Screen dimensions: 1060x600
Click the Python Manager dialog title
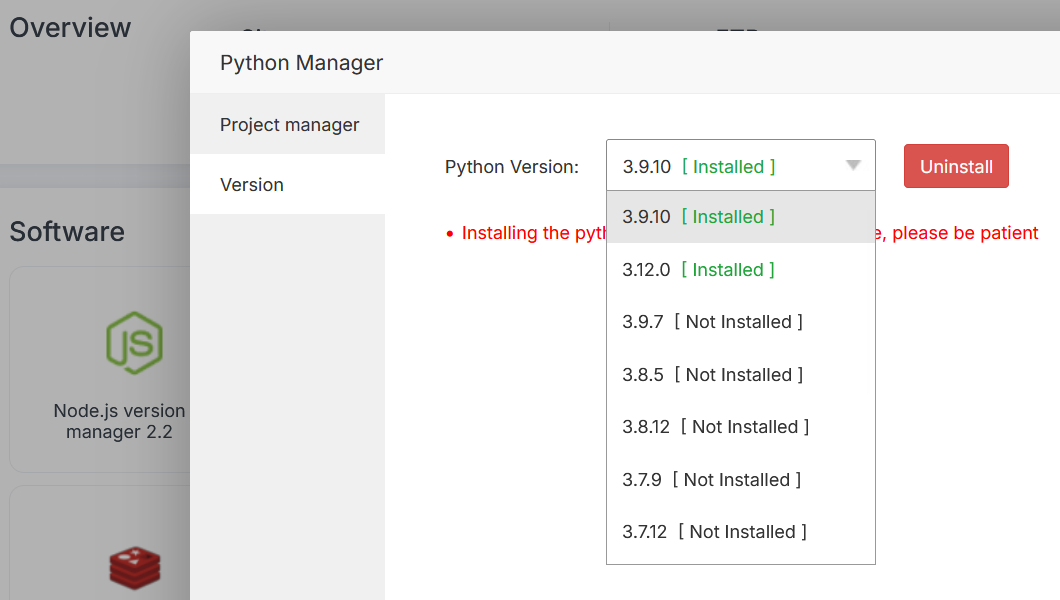pos(301,63)
